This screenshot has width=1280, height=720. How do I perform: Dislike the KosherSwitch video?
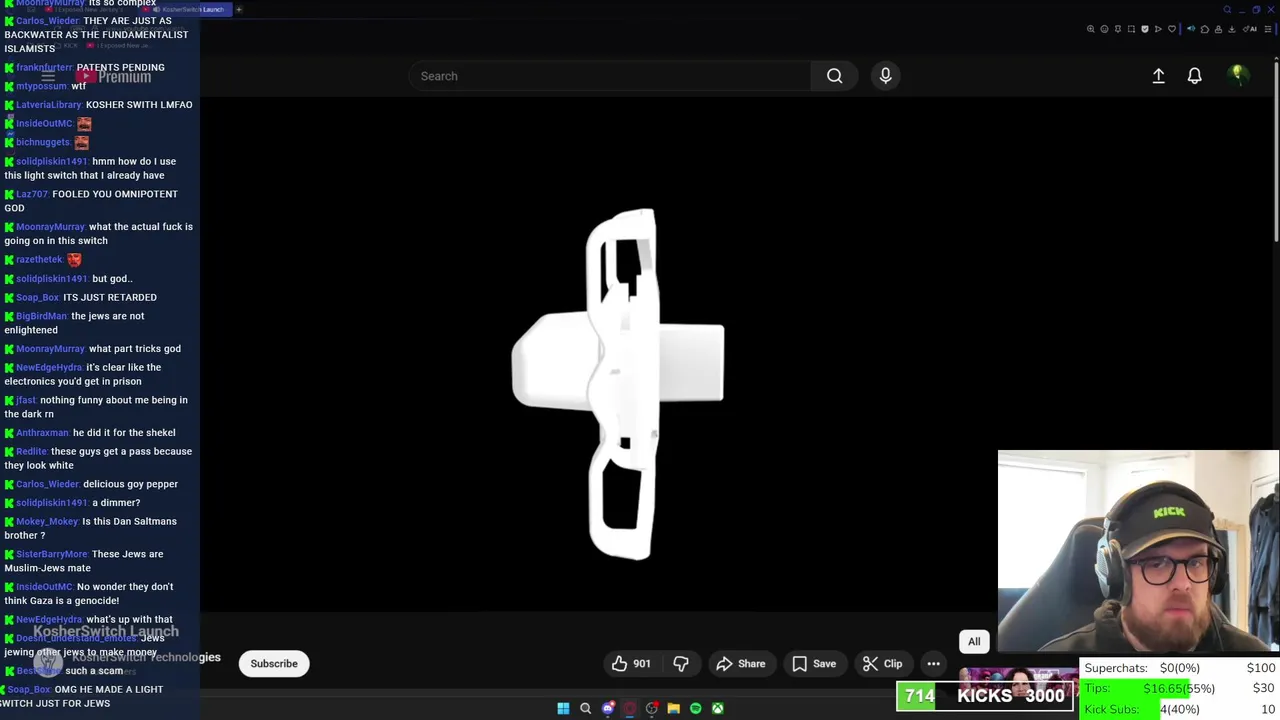click(x=681, y=664)
